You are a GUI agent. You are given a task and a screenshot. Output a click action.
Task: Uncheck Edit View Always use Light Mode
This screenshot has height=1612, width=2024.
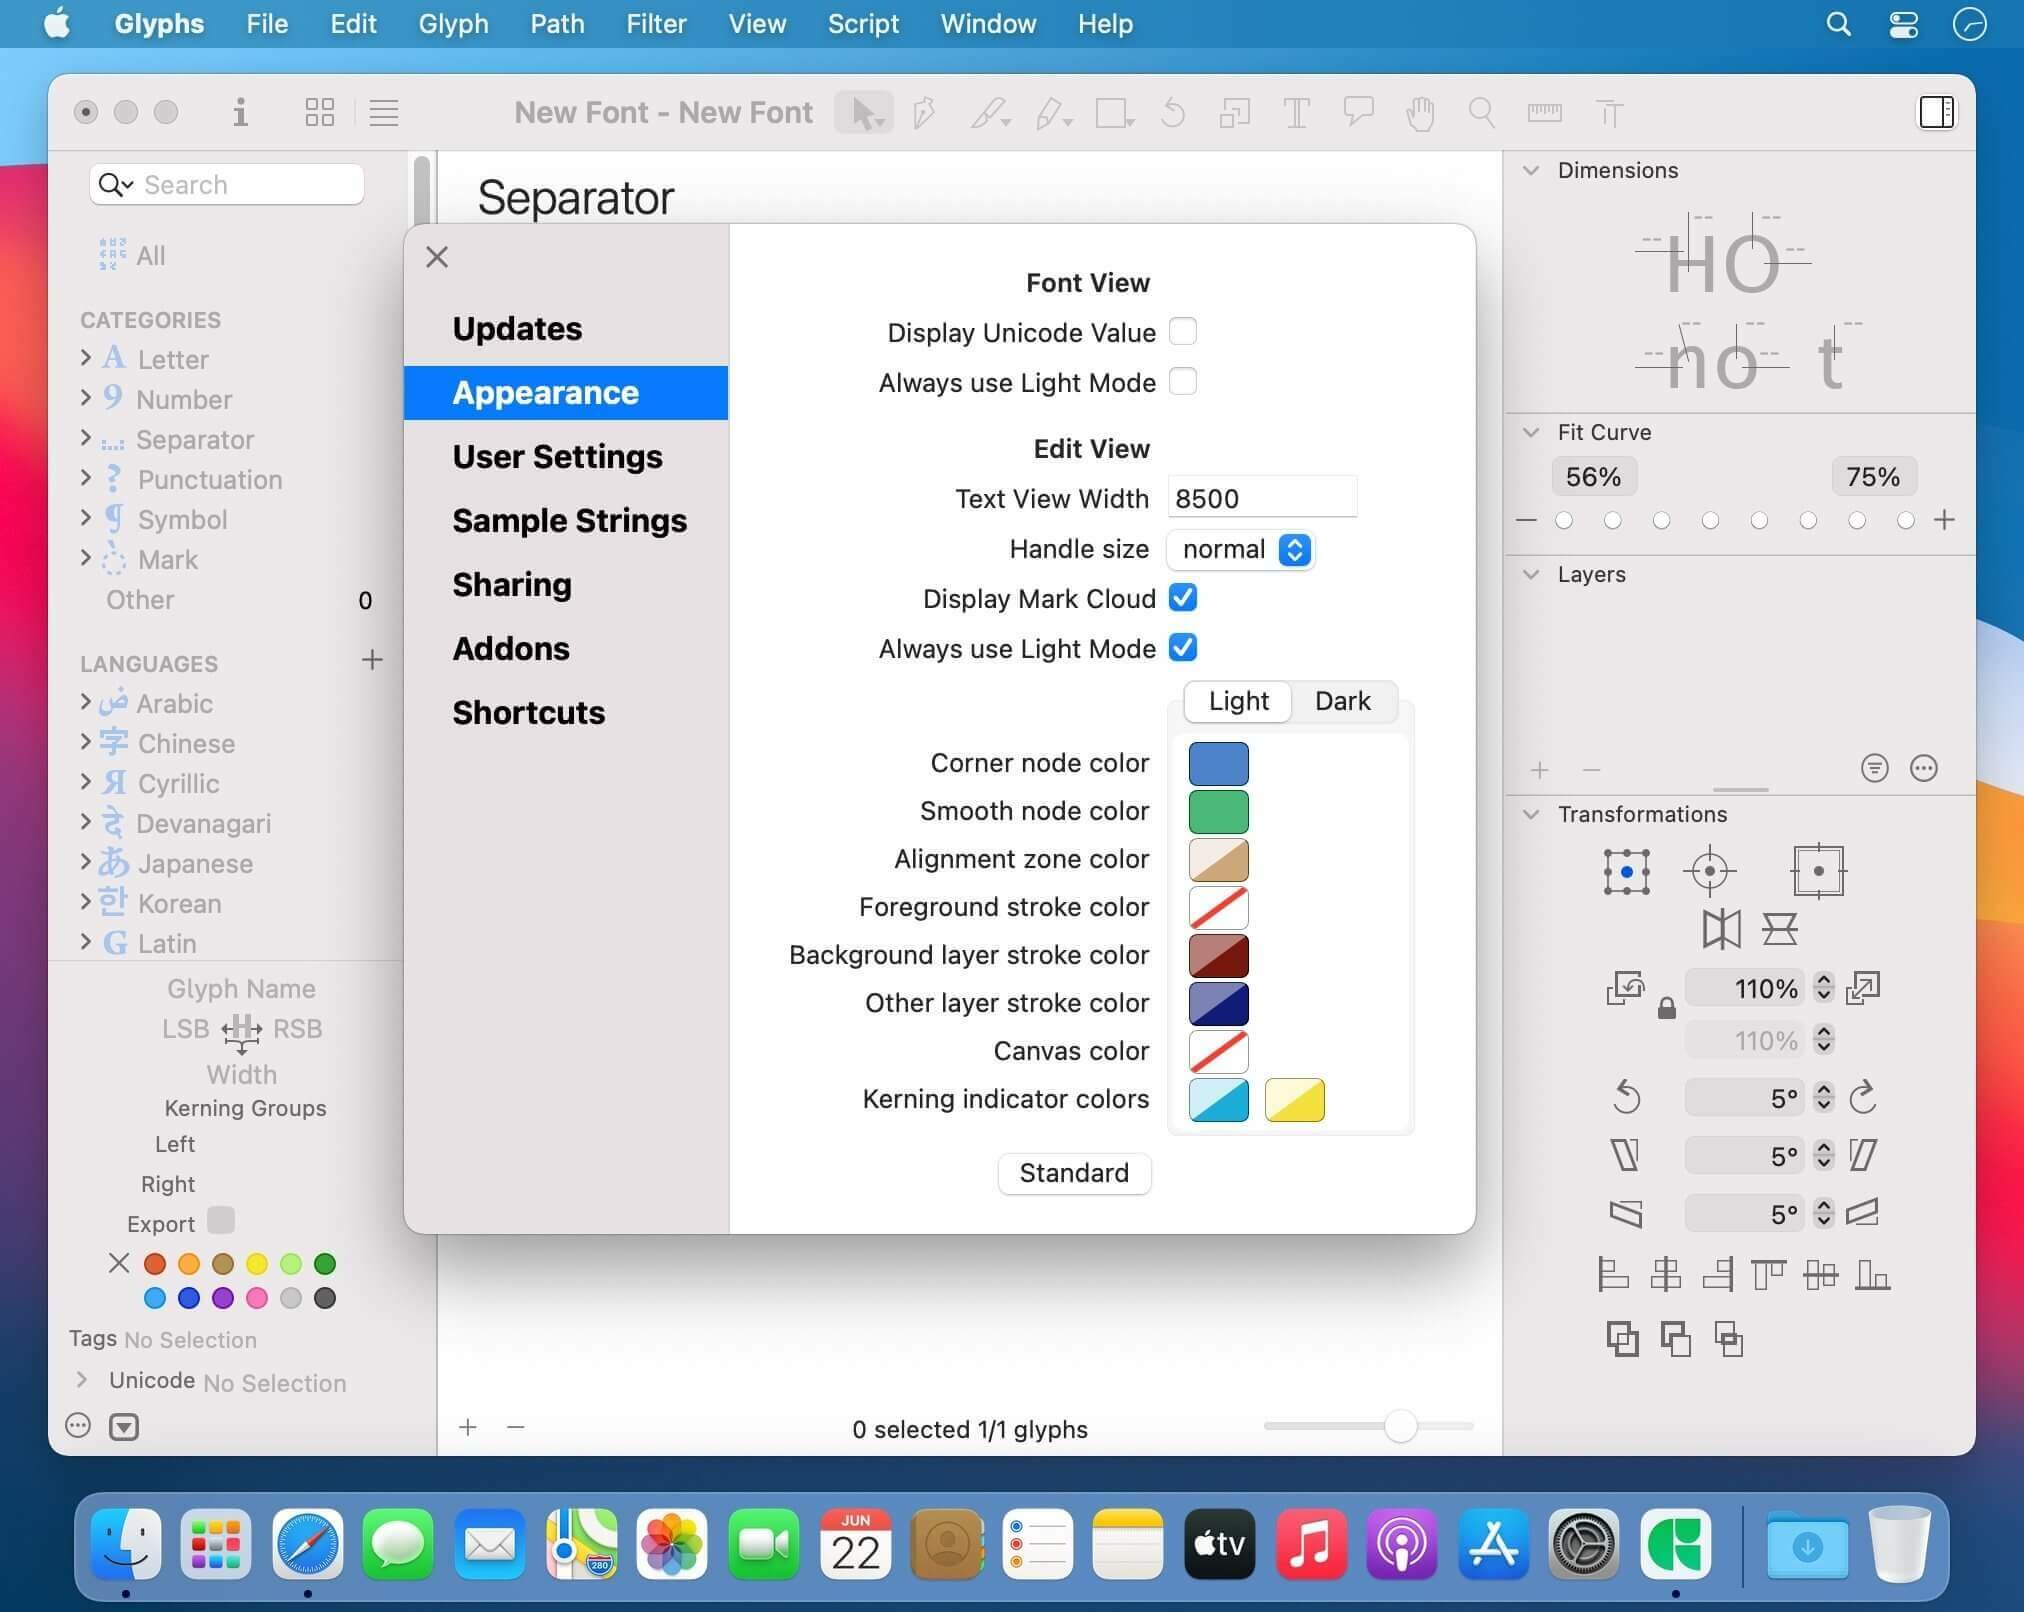[x=1183, y=647]
